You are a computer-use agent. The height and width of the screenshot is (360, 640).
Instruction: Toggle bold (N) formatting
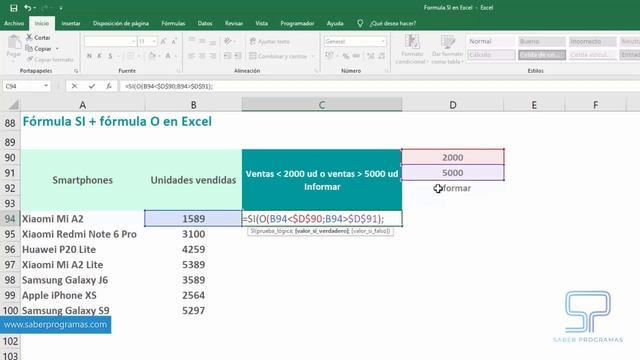[x=89, y=56]
